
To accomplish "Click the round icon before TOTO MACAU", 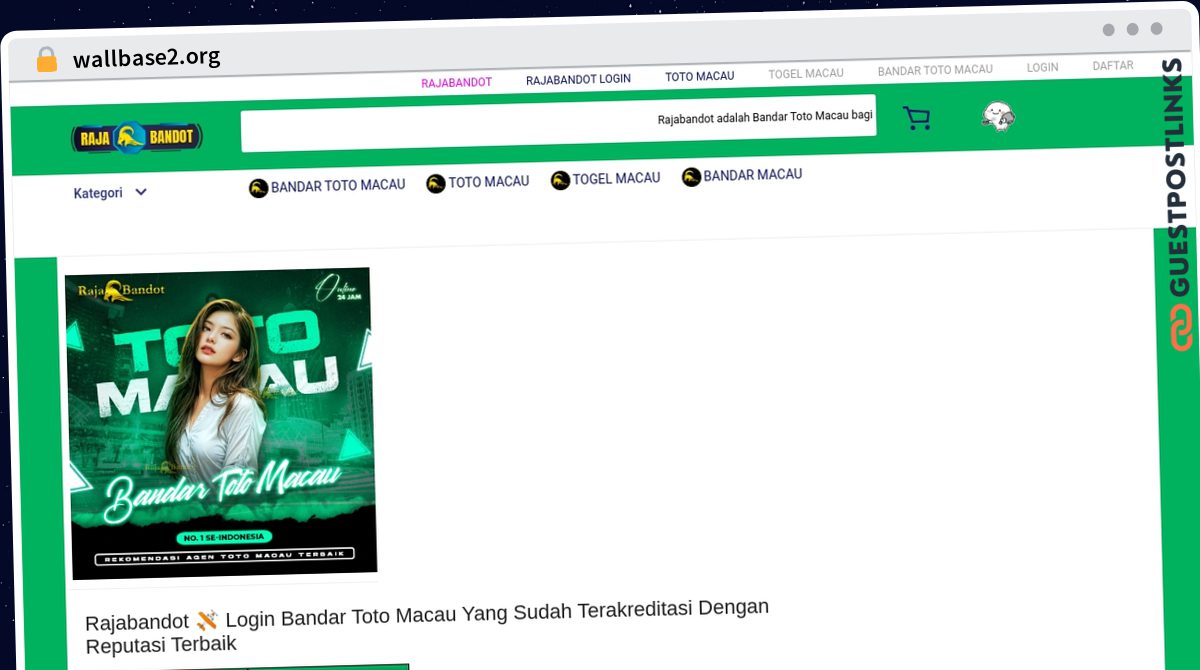I will point(435,183).
